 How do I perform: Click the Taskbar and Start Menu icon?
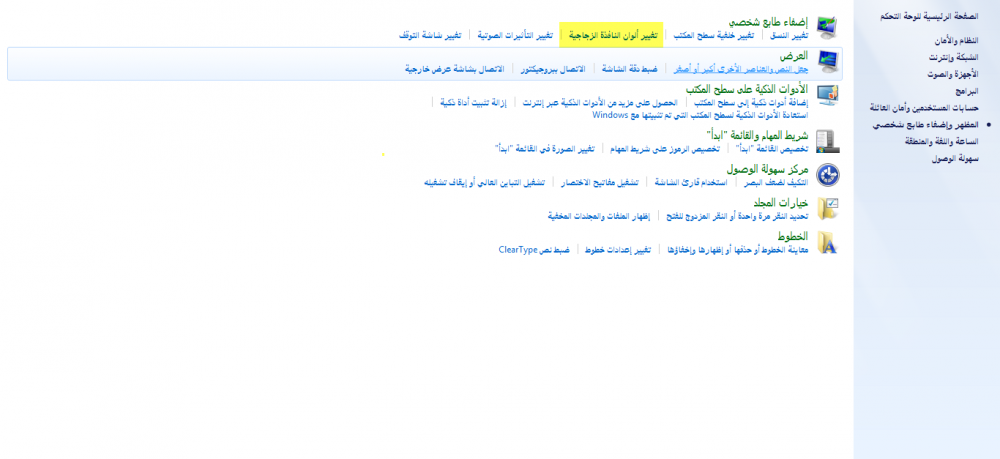coord(827,140)
